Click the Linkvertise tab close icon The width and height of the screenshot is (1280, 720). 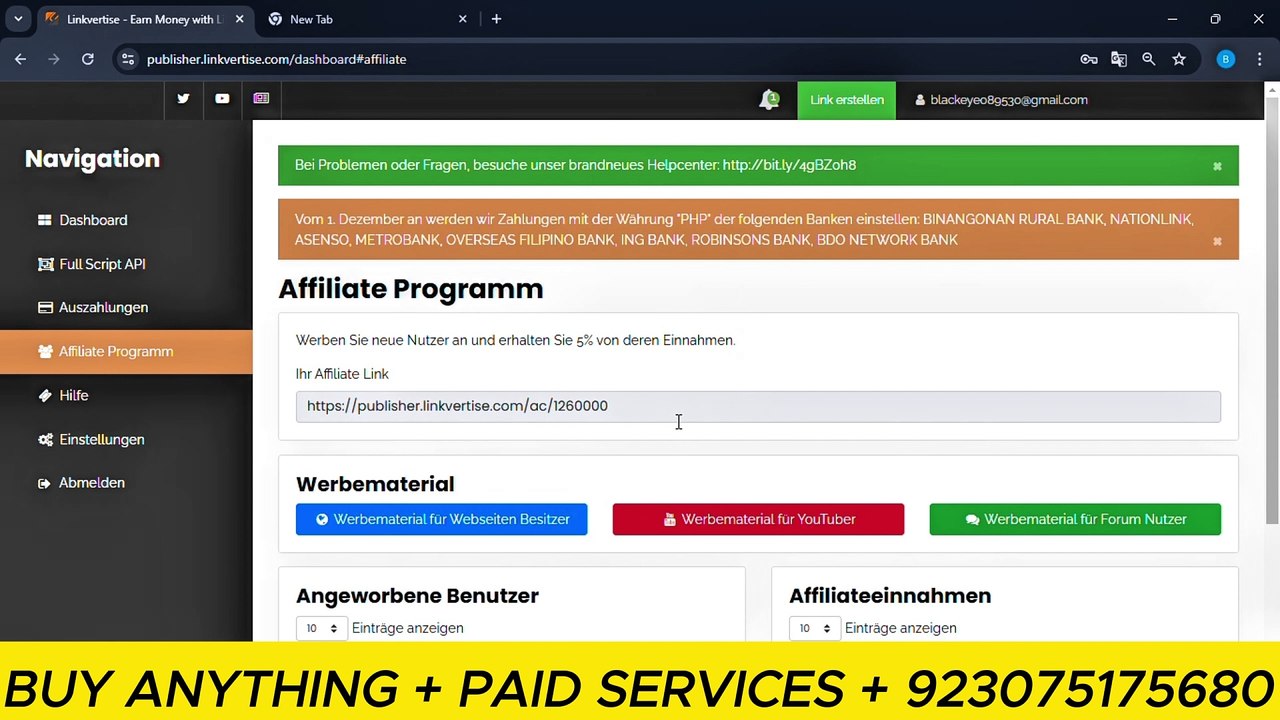coord(239,19)
